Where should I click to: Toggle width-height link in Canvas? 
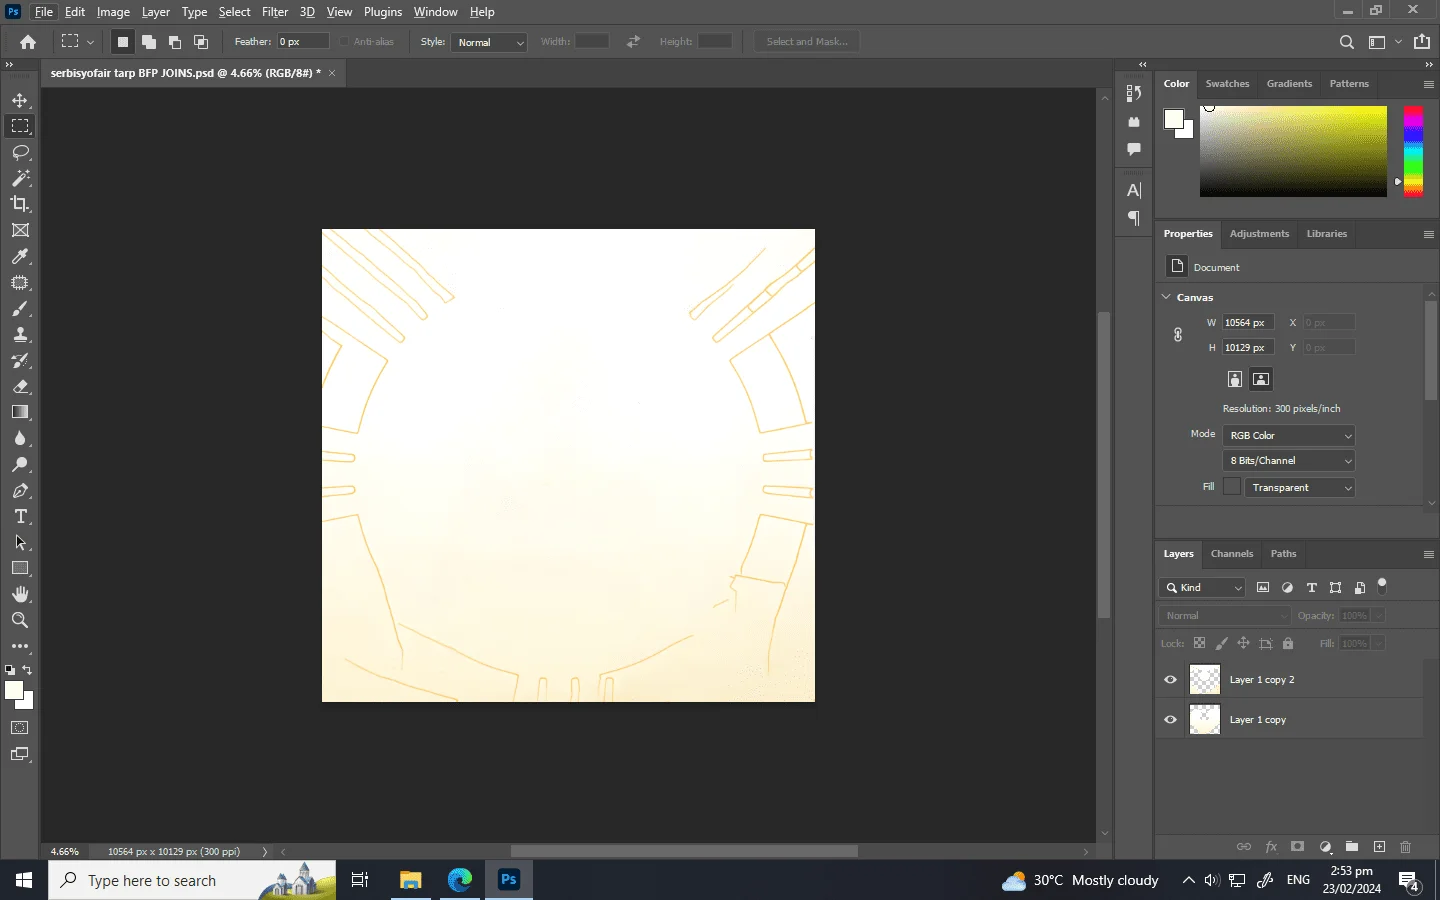[1178, 335]
